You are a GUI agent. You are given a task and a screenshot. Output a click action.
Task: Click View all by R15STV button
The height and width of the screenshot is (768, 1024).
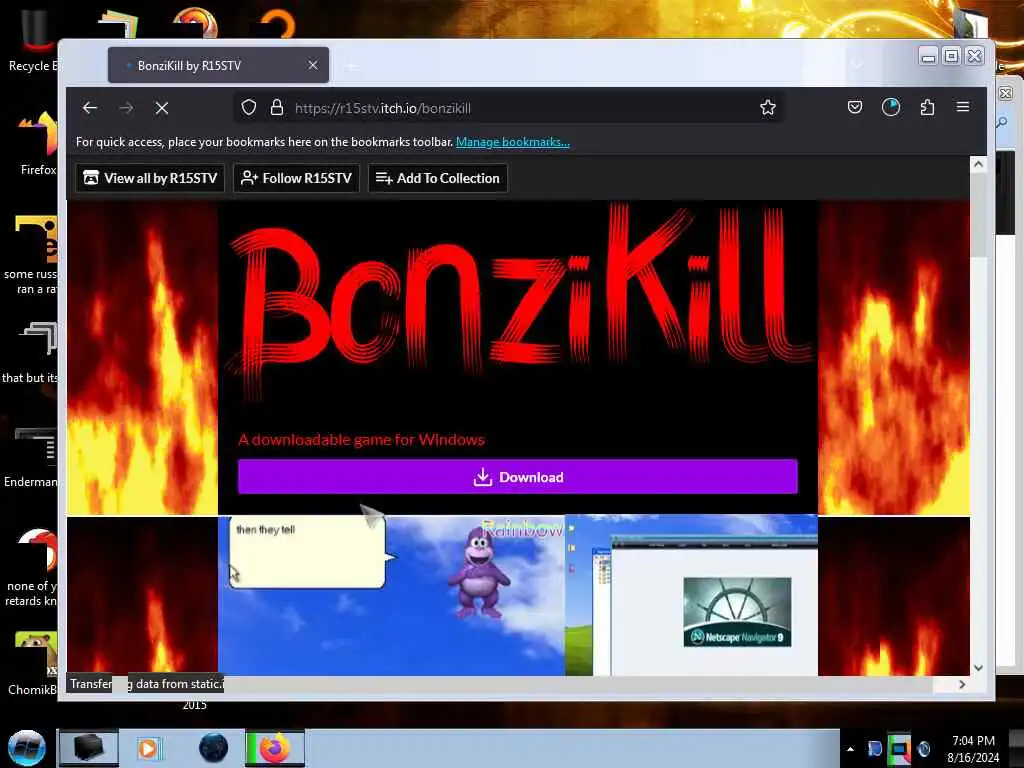(150, 178)
